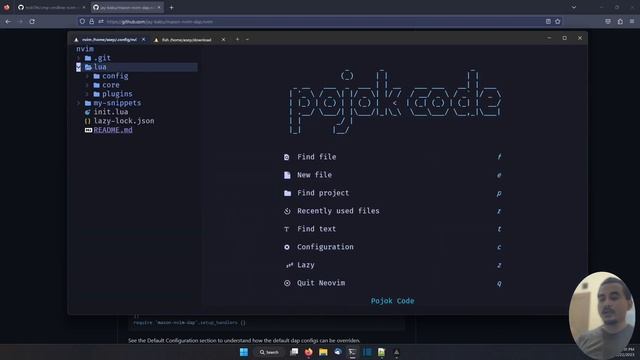This screenshot has height=360, width=640.
Task: Open Firefox list all tabs dropdown
Action: (573, 7)
